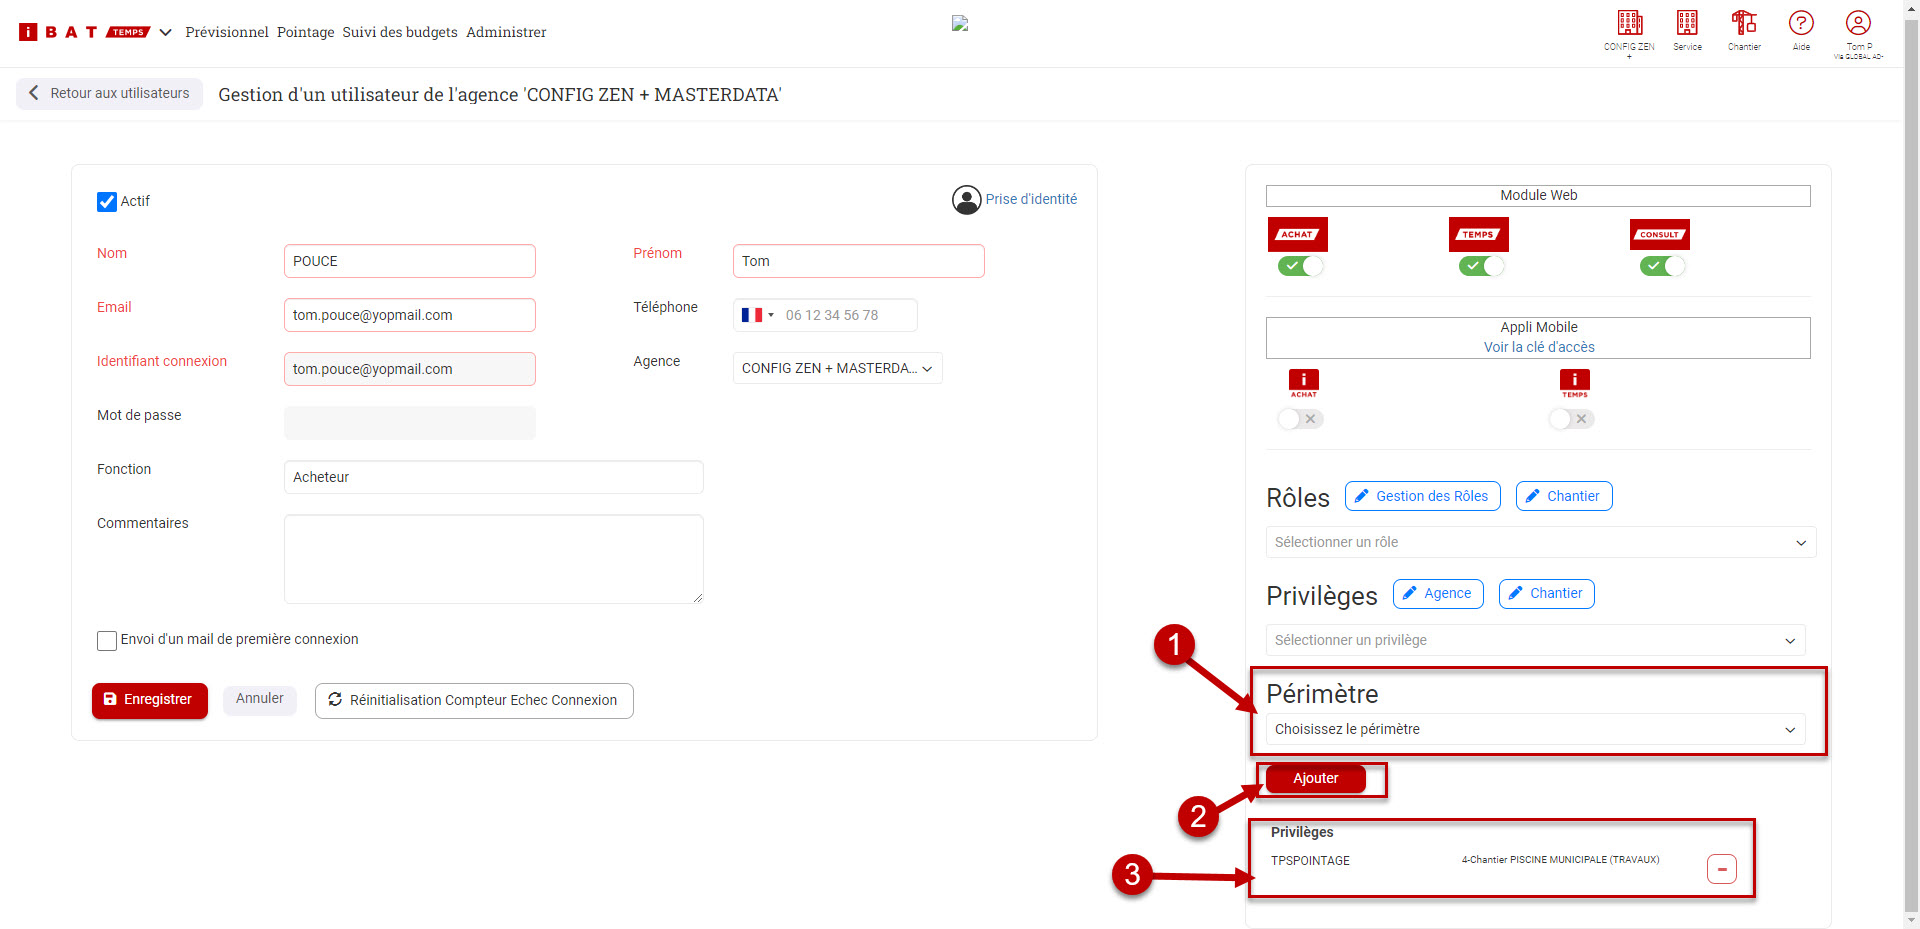Image resolution: width=1920 pixels, height=929 pixels.
Task: Open the Suivi des budgets menu
Action: pyautogui.click(x=399, y=32)
